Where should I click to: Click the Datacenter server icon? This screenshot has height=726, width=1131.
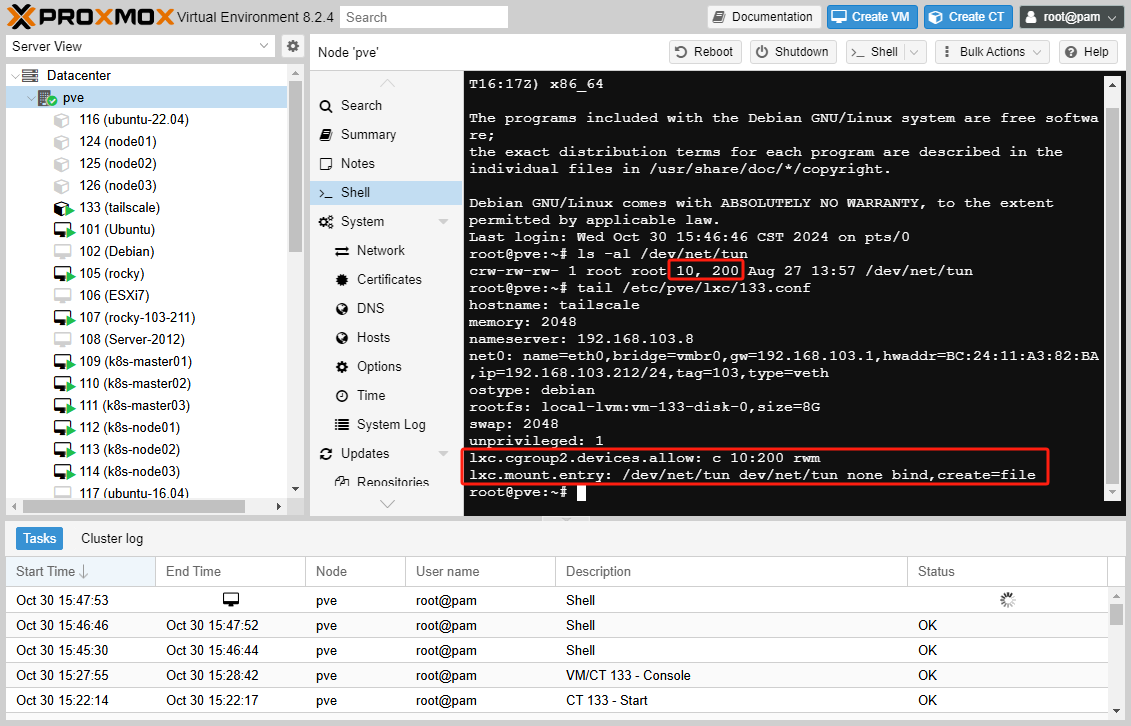[30, 76]
